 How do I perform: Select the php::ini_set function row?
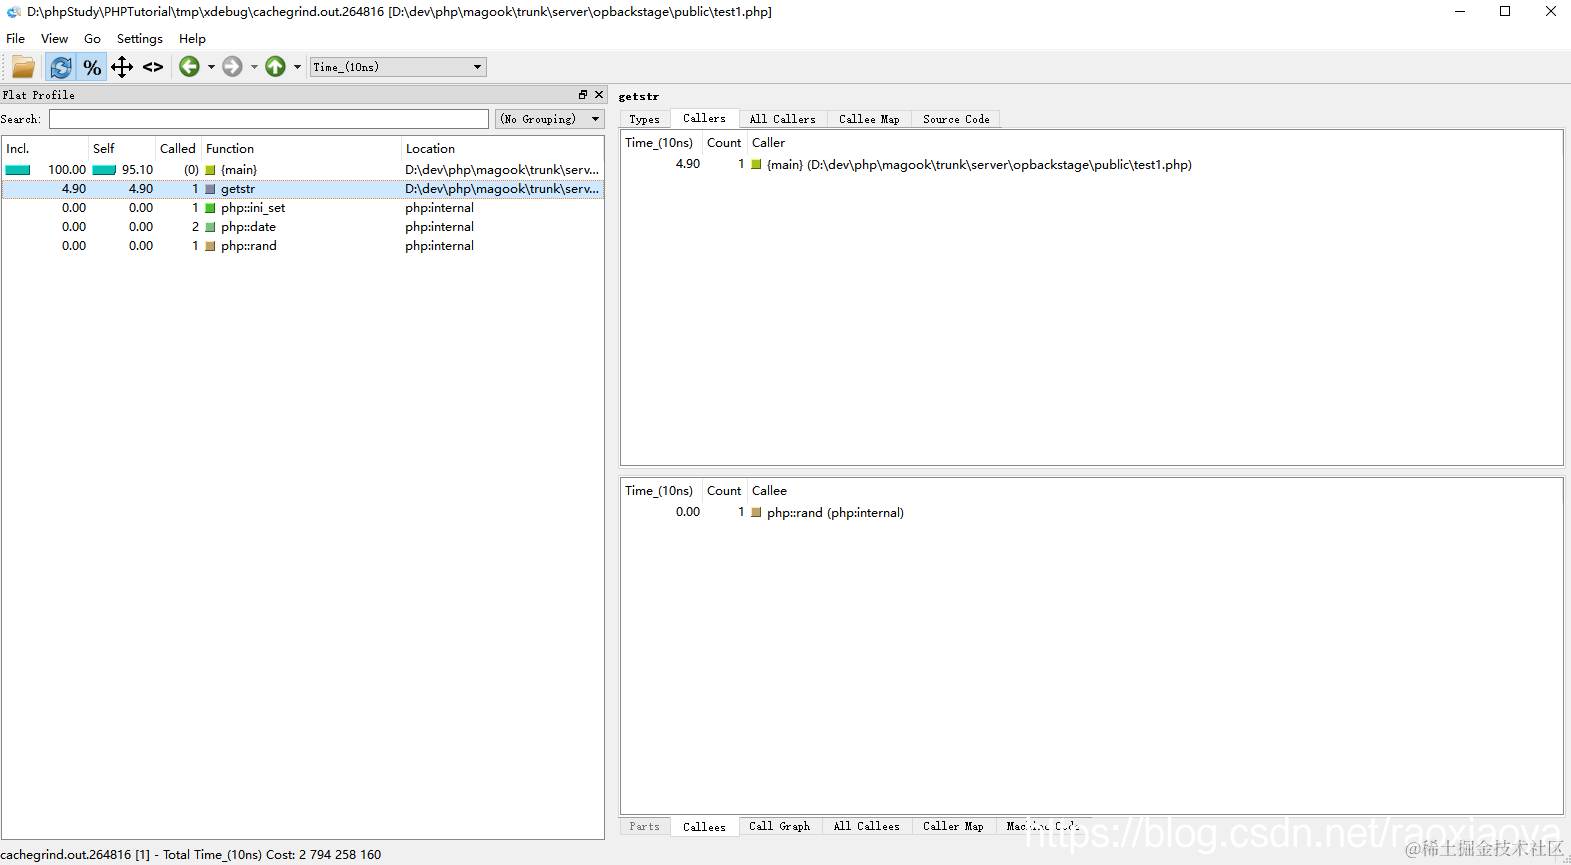(302, 208)
